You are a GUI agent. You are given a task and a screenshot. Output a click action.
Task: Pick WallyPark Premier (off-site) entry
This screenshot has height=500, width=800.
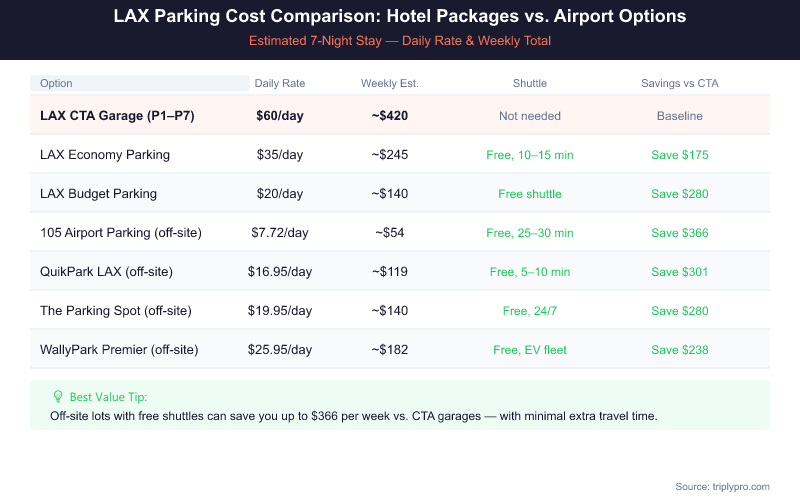[x=119, y=350]
